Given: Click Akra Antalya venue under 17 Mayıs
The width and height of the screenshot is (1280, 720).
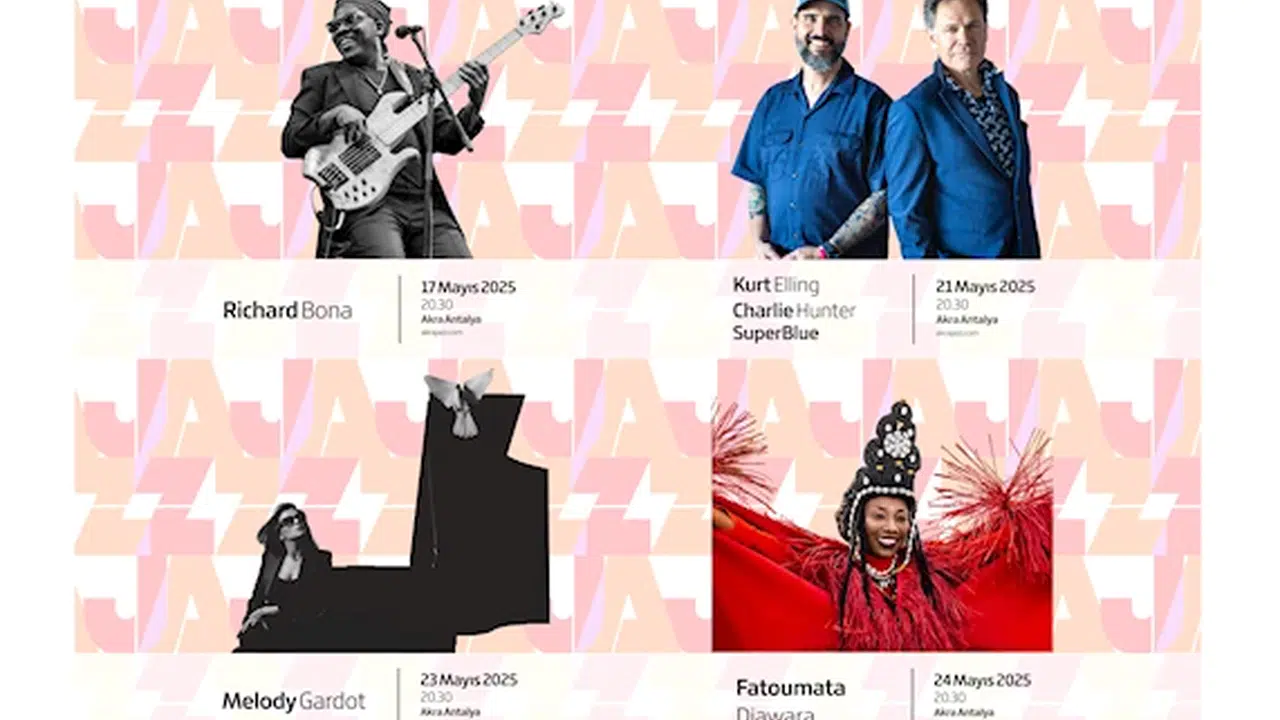Looking at the screenshot, I should point(451,320).
